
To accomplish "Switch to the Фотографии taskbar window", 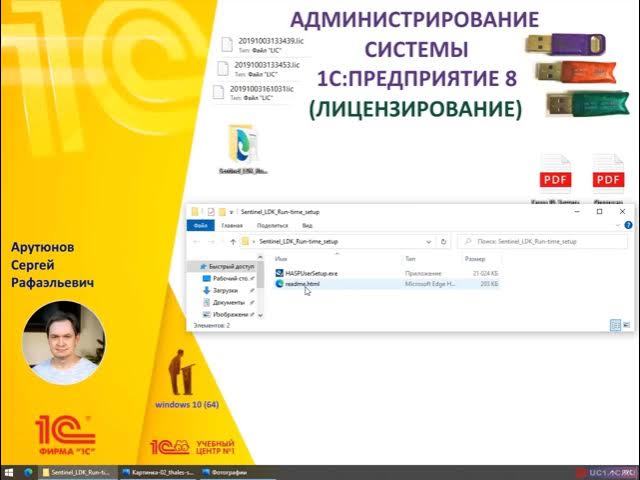I will 224,473.
